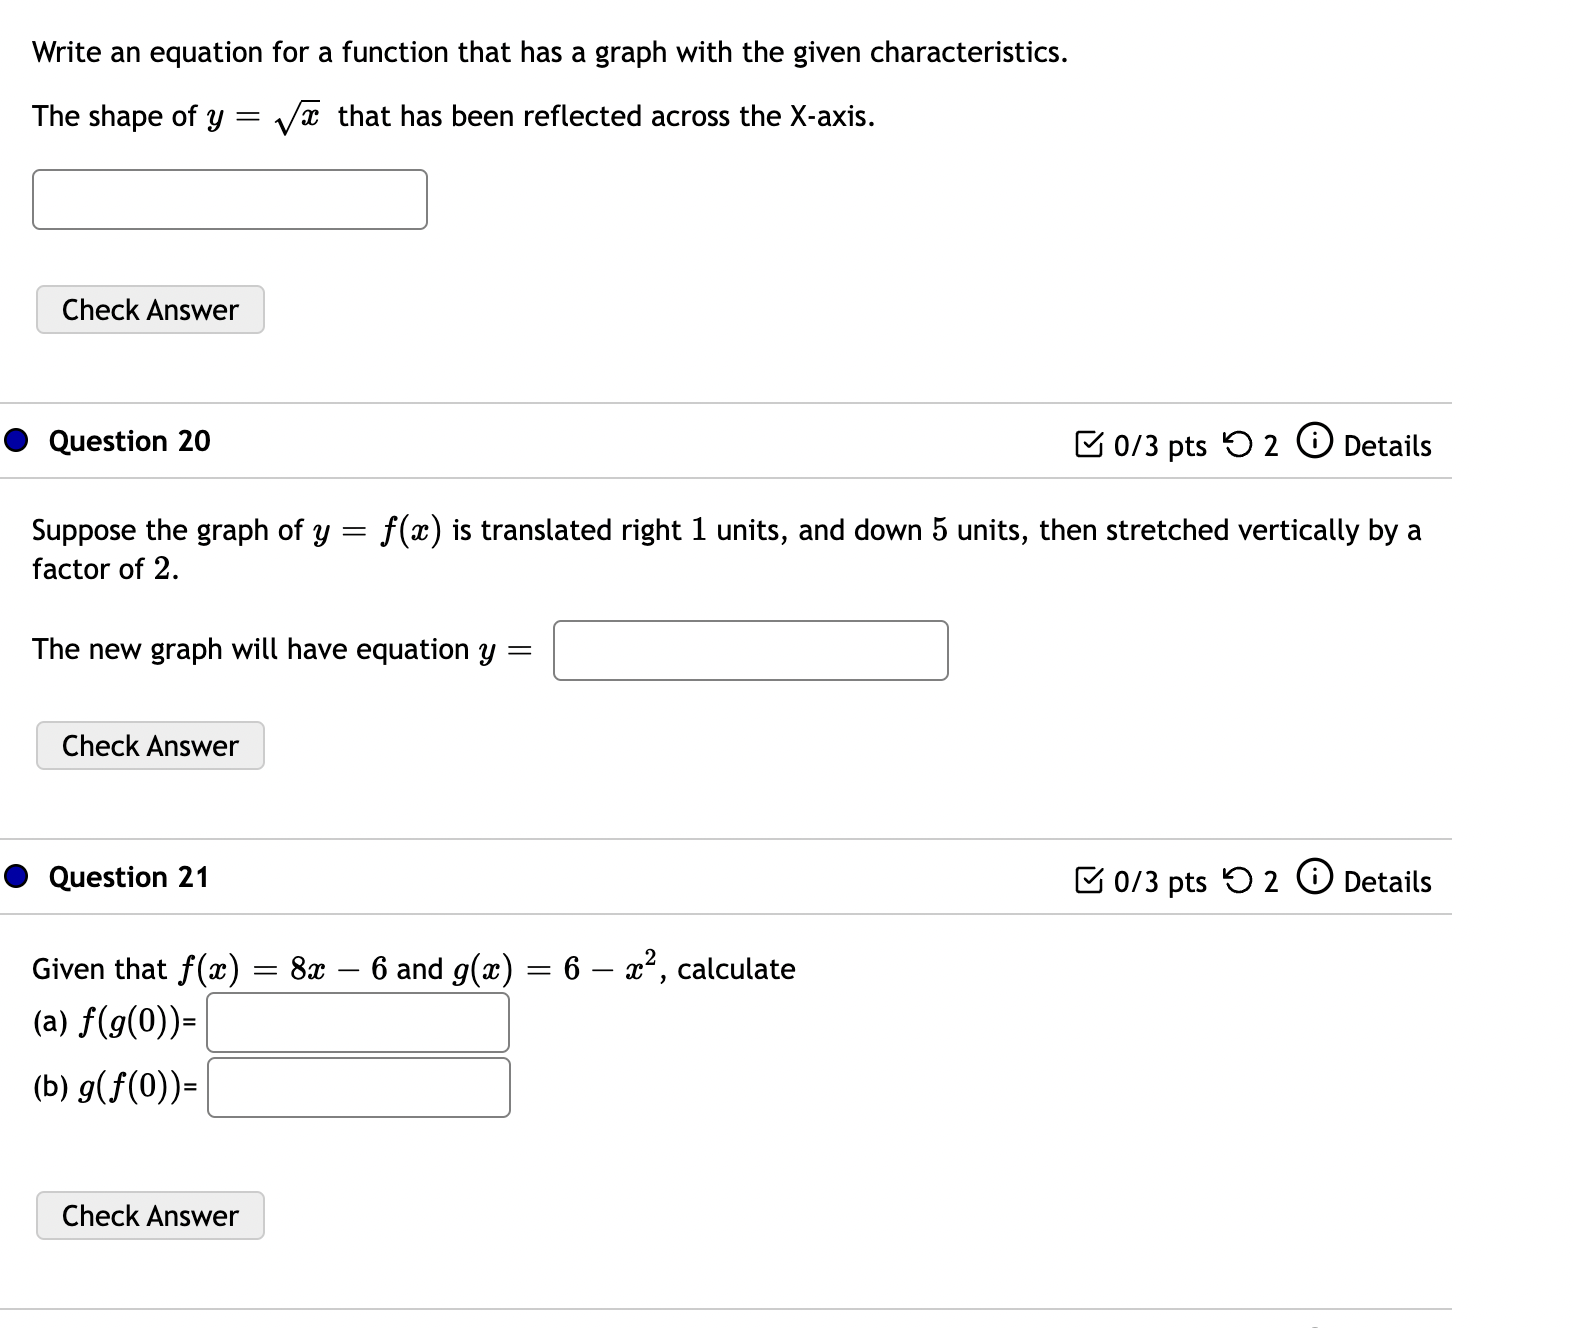Click Check Answer for Question 21
Screen dimensions: 1574x1328
pyautogui.click(x=149, y=1215)
